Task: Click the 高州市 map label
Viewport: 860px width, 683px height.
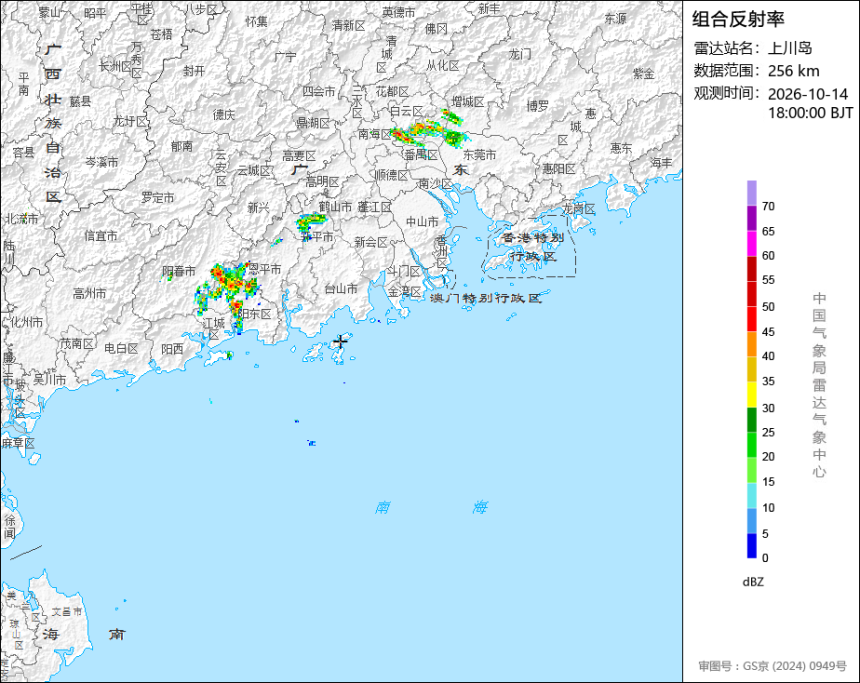Action: [89, 294]
